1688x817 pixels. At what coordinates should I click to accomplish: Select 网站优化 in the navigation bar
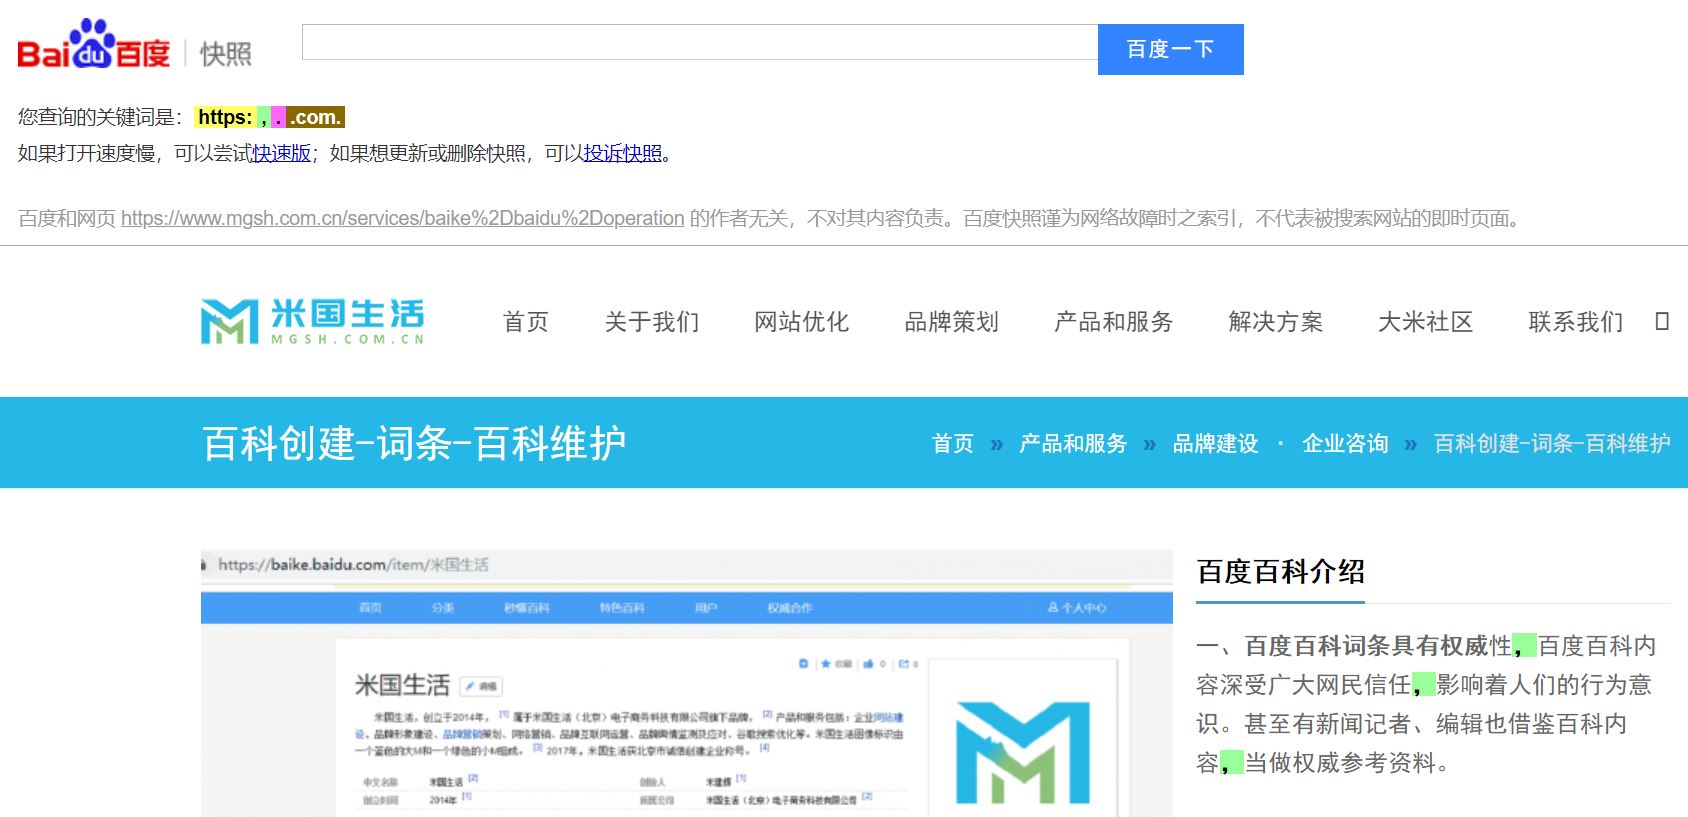[x=801, y=322]
